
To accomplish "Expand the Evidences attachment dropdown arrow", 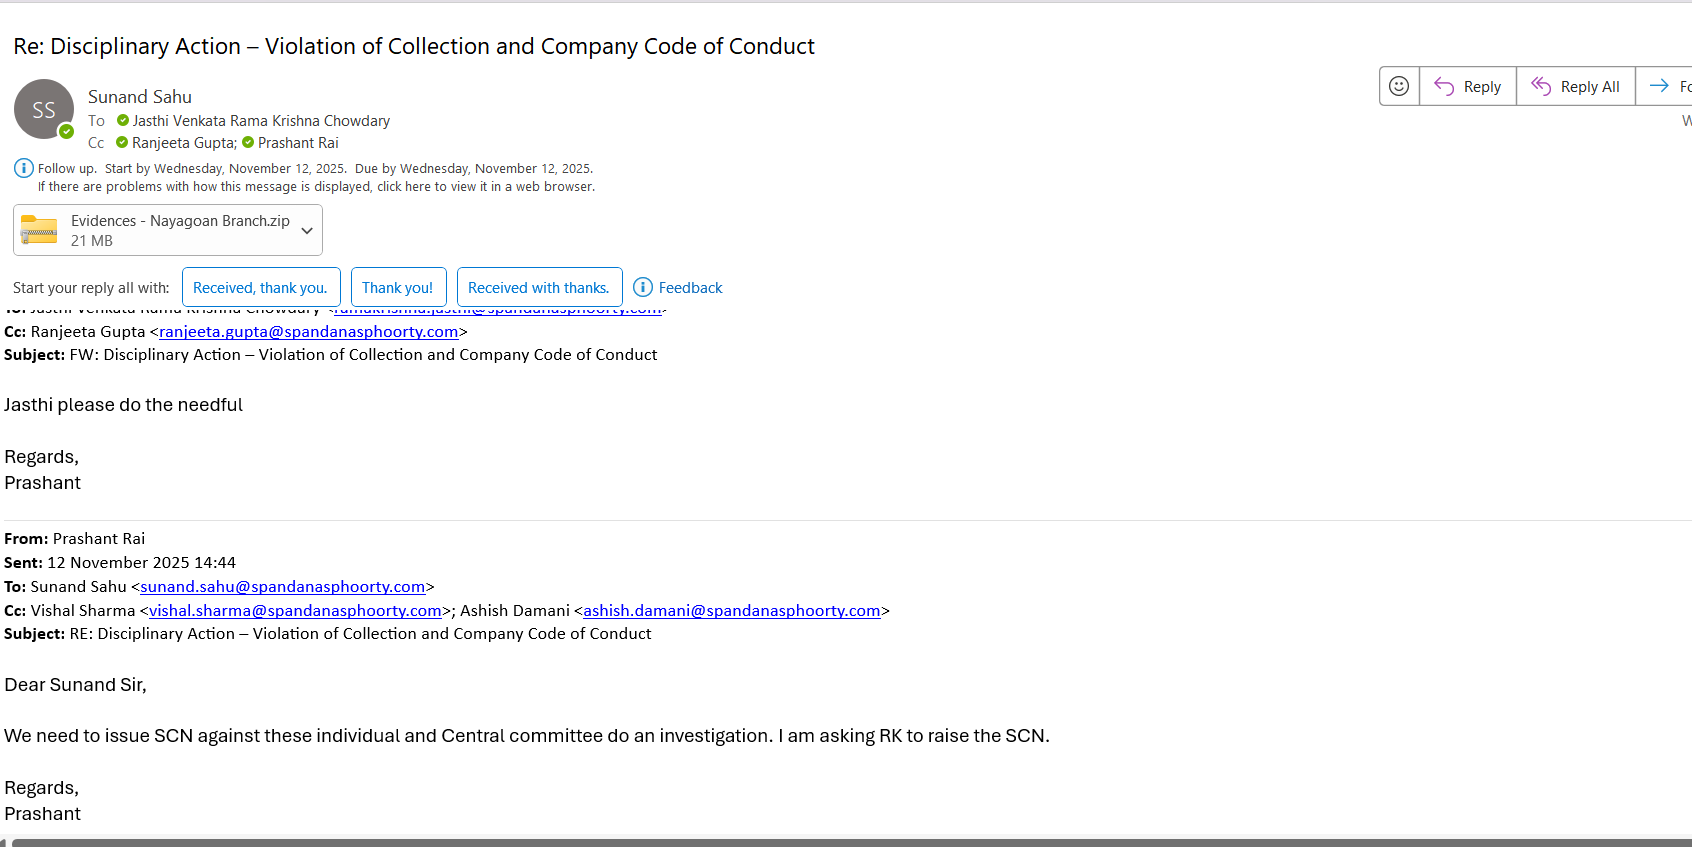I will [x=307, y=230].
